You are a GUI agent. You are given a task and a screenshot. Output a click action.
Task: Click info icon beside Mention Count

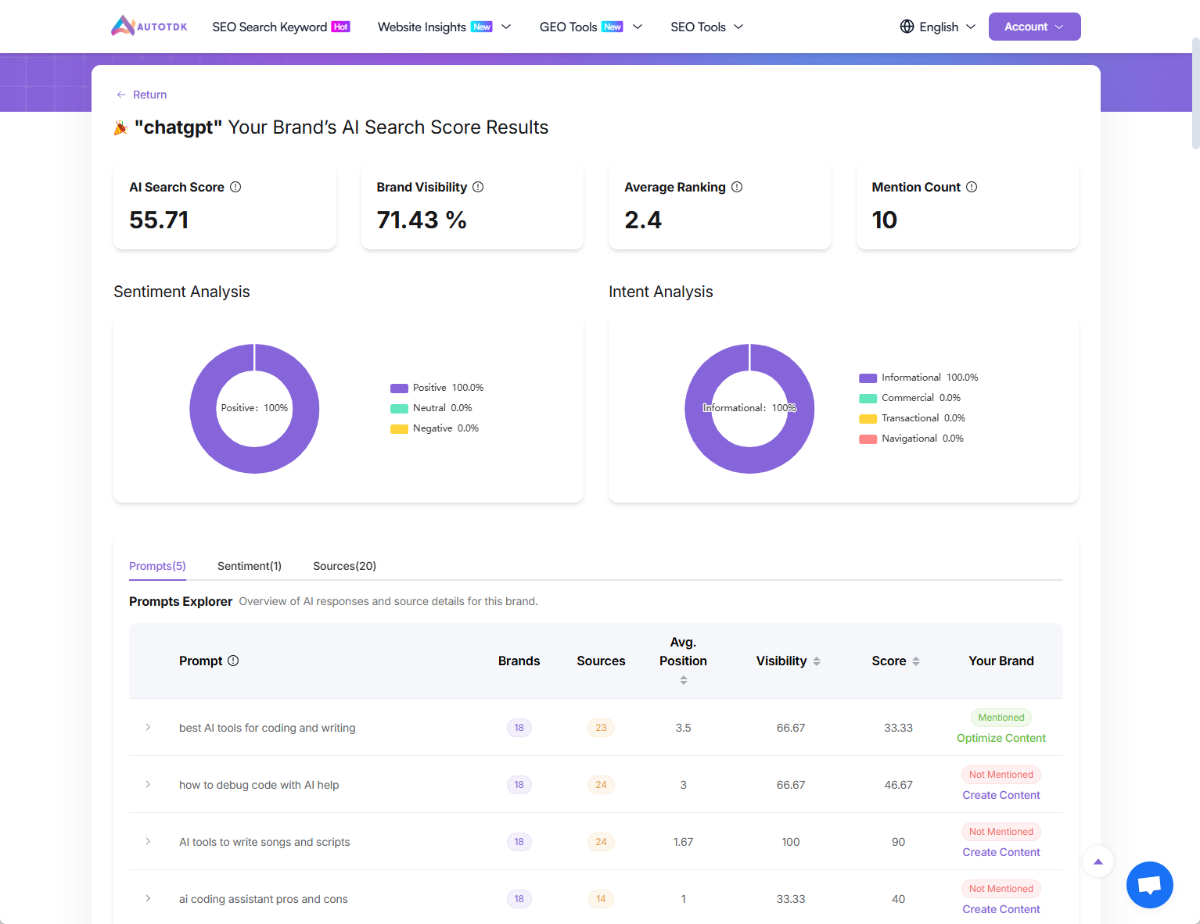tap(971, 187)
